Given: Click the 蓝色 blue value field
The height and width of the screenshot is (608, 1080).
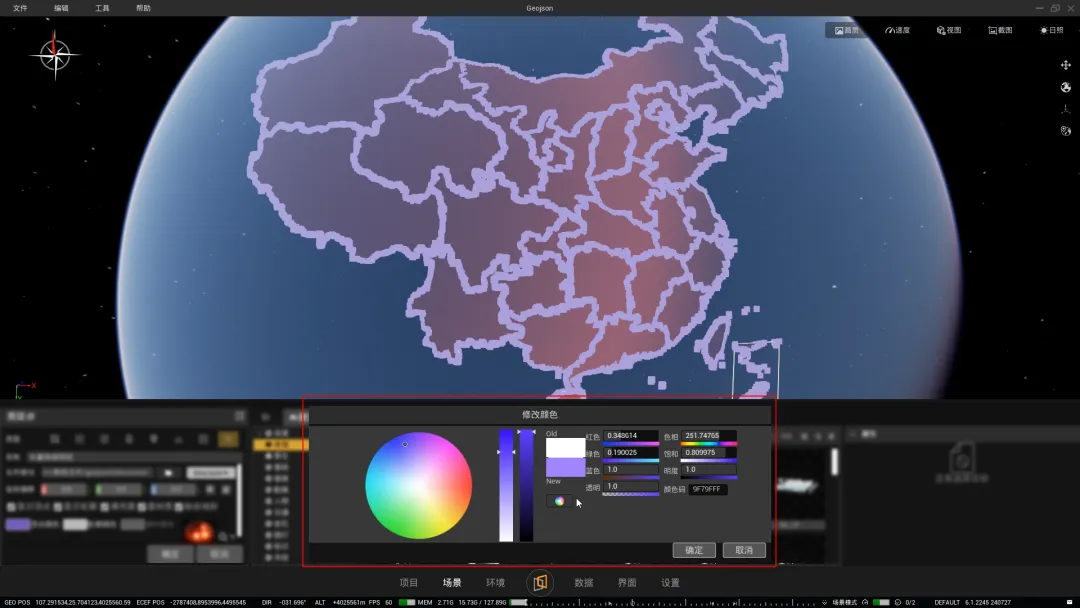Looking at the screenshot, I should pos(631,470).
